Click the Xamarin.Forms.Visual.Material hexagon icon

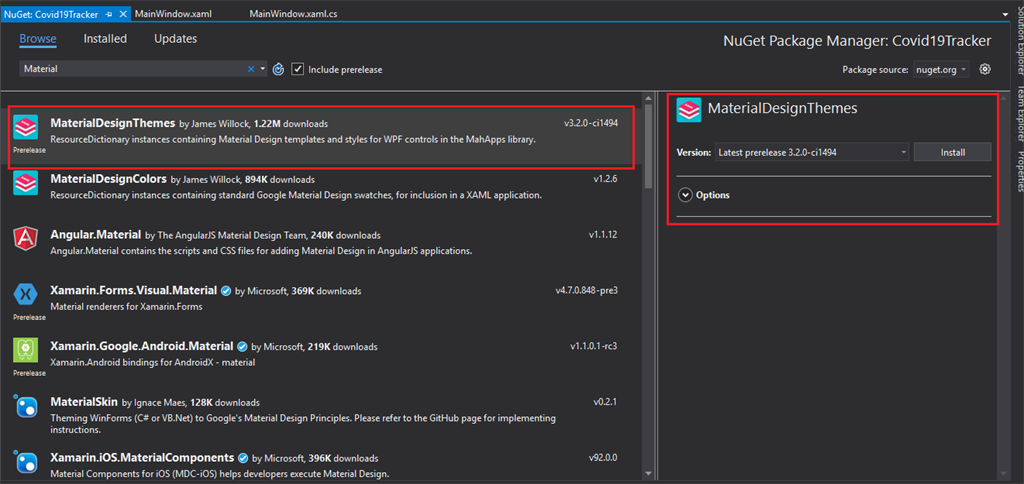25,295
